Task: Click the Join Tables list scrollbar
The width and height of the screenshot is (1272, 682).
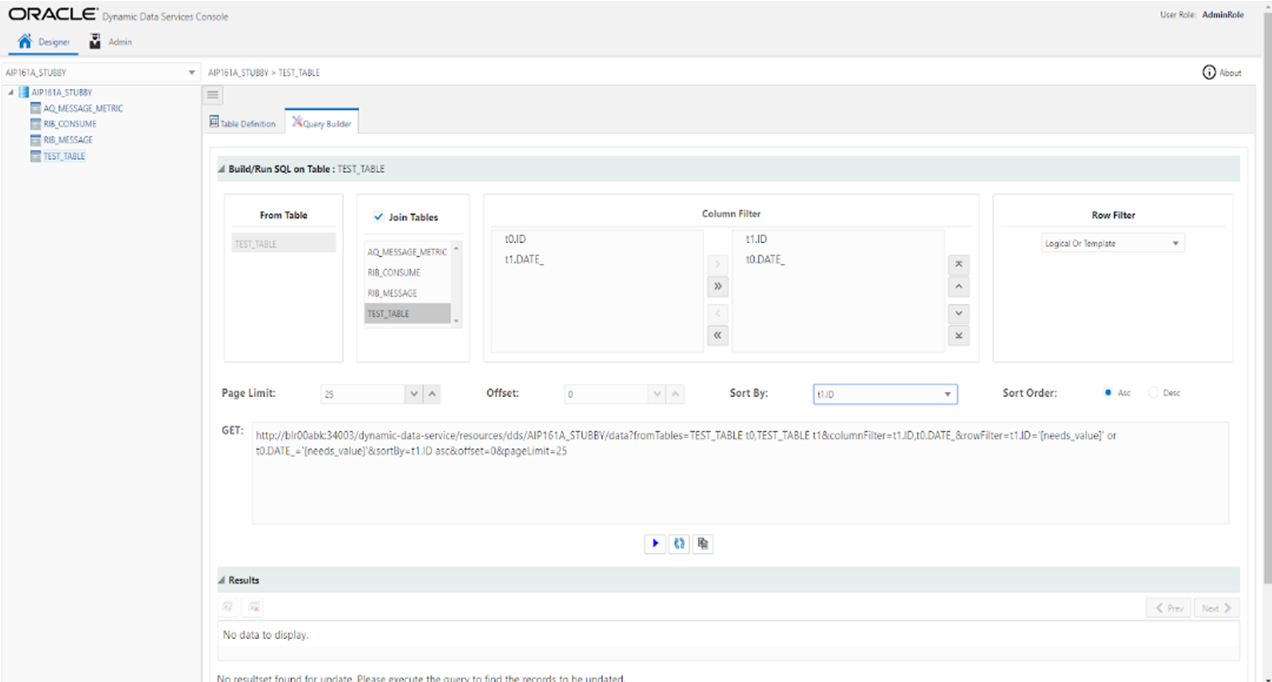Action: 457,283
